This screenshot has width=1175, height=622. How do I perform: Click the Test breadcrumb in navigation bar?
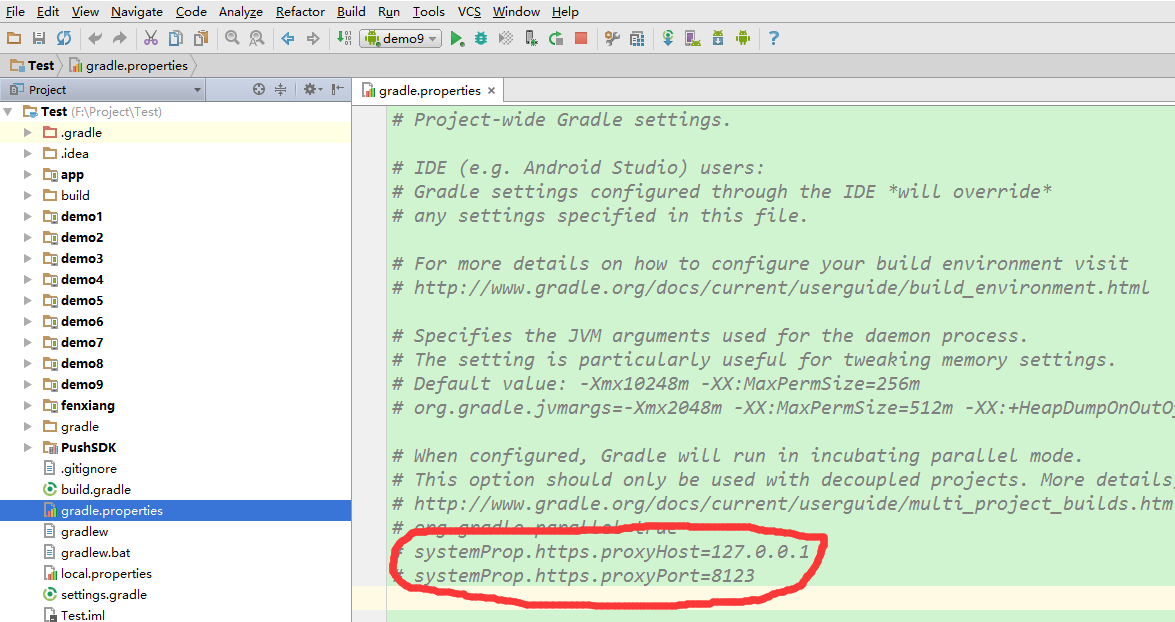coord(32,65)
